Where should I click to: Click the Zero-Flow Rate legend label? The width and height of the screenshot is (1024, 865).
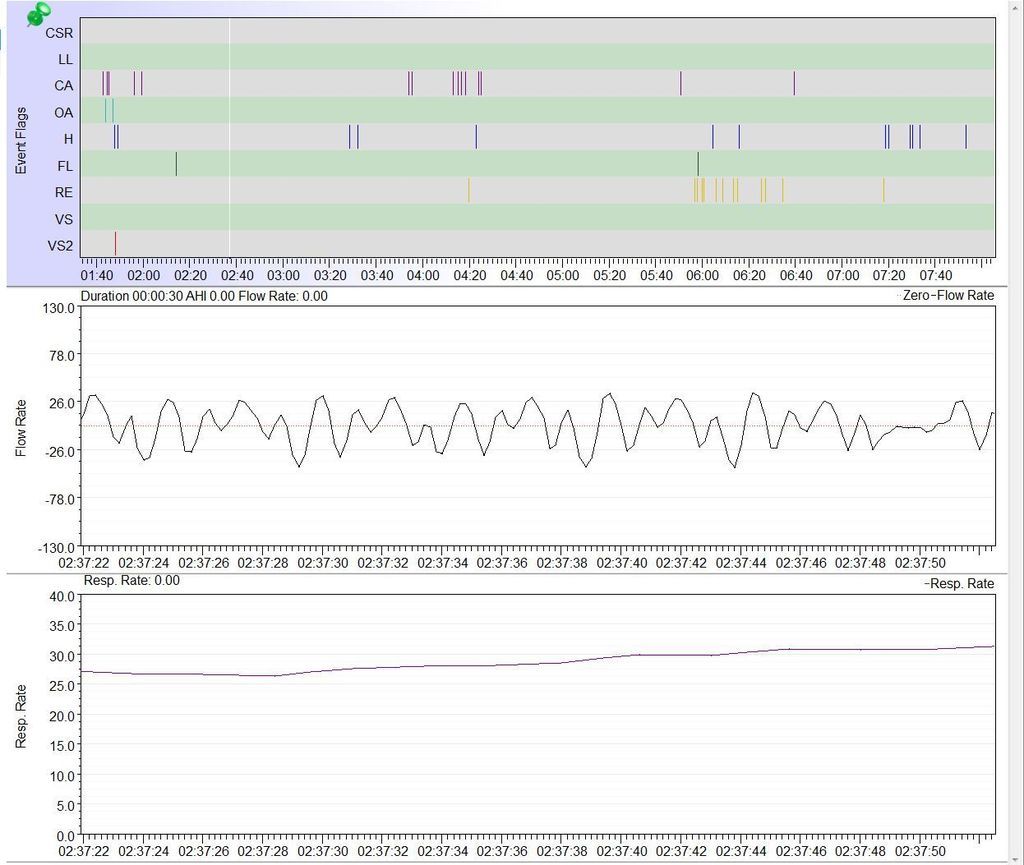947,295
